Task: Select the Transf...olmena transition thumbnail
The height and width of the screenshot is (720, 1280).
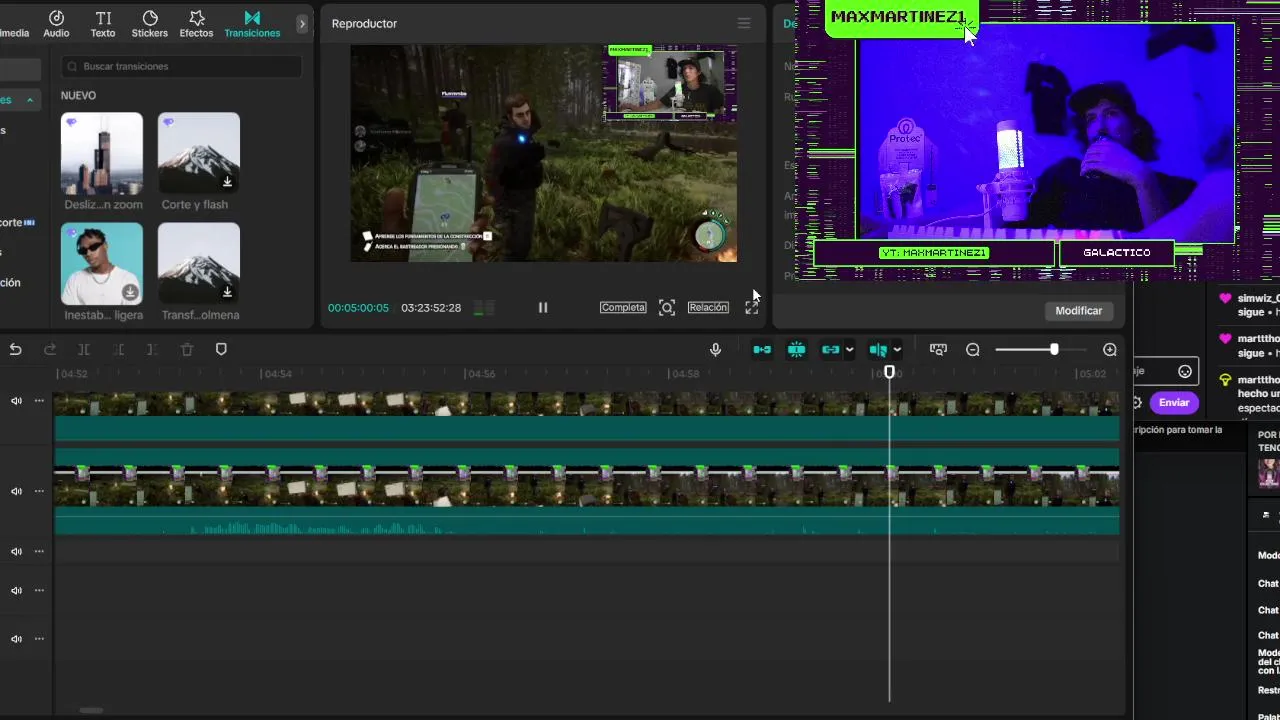Action: [x=199, y=263]
